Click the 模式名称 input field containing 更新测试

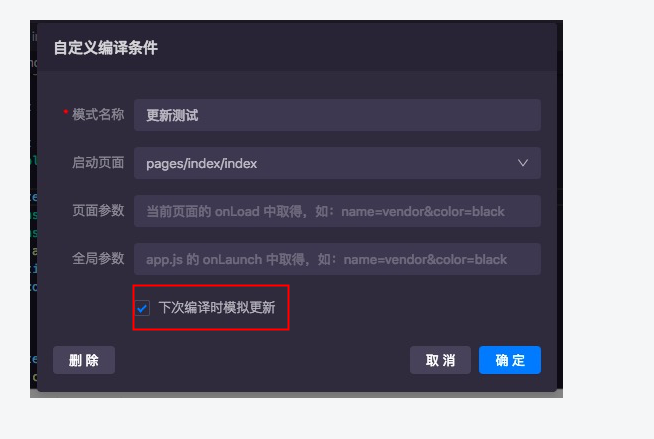point(337,115)
